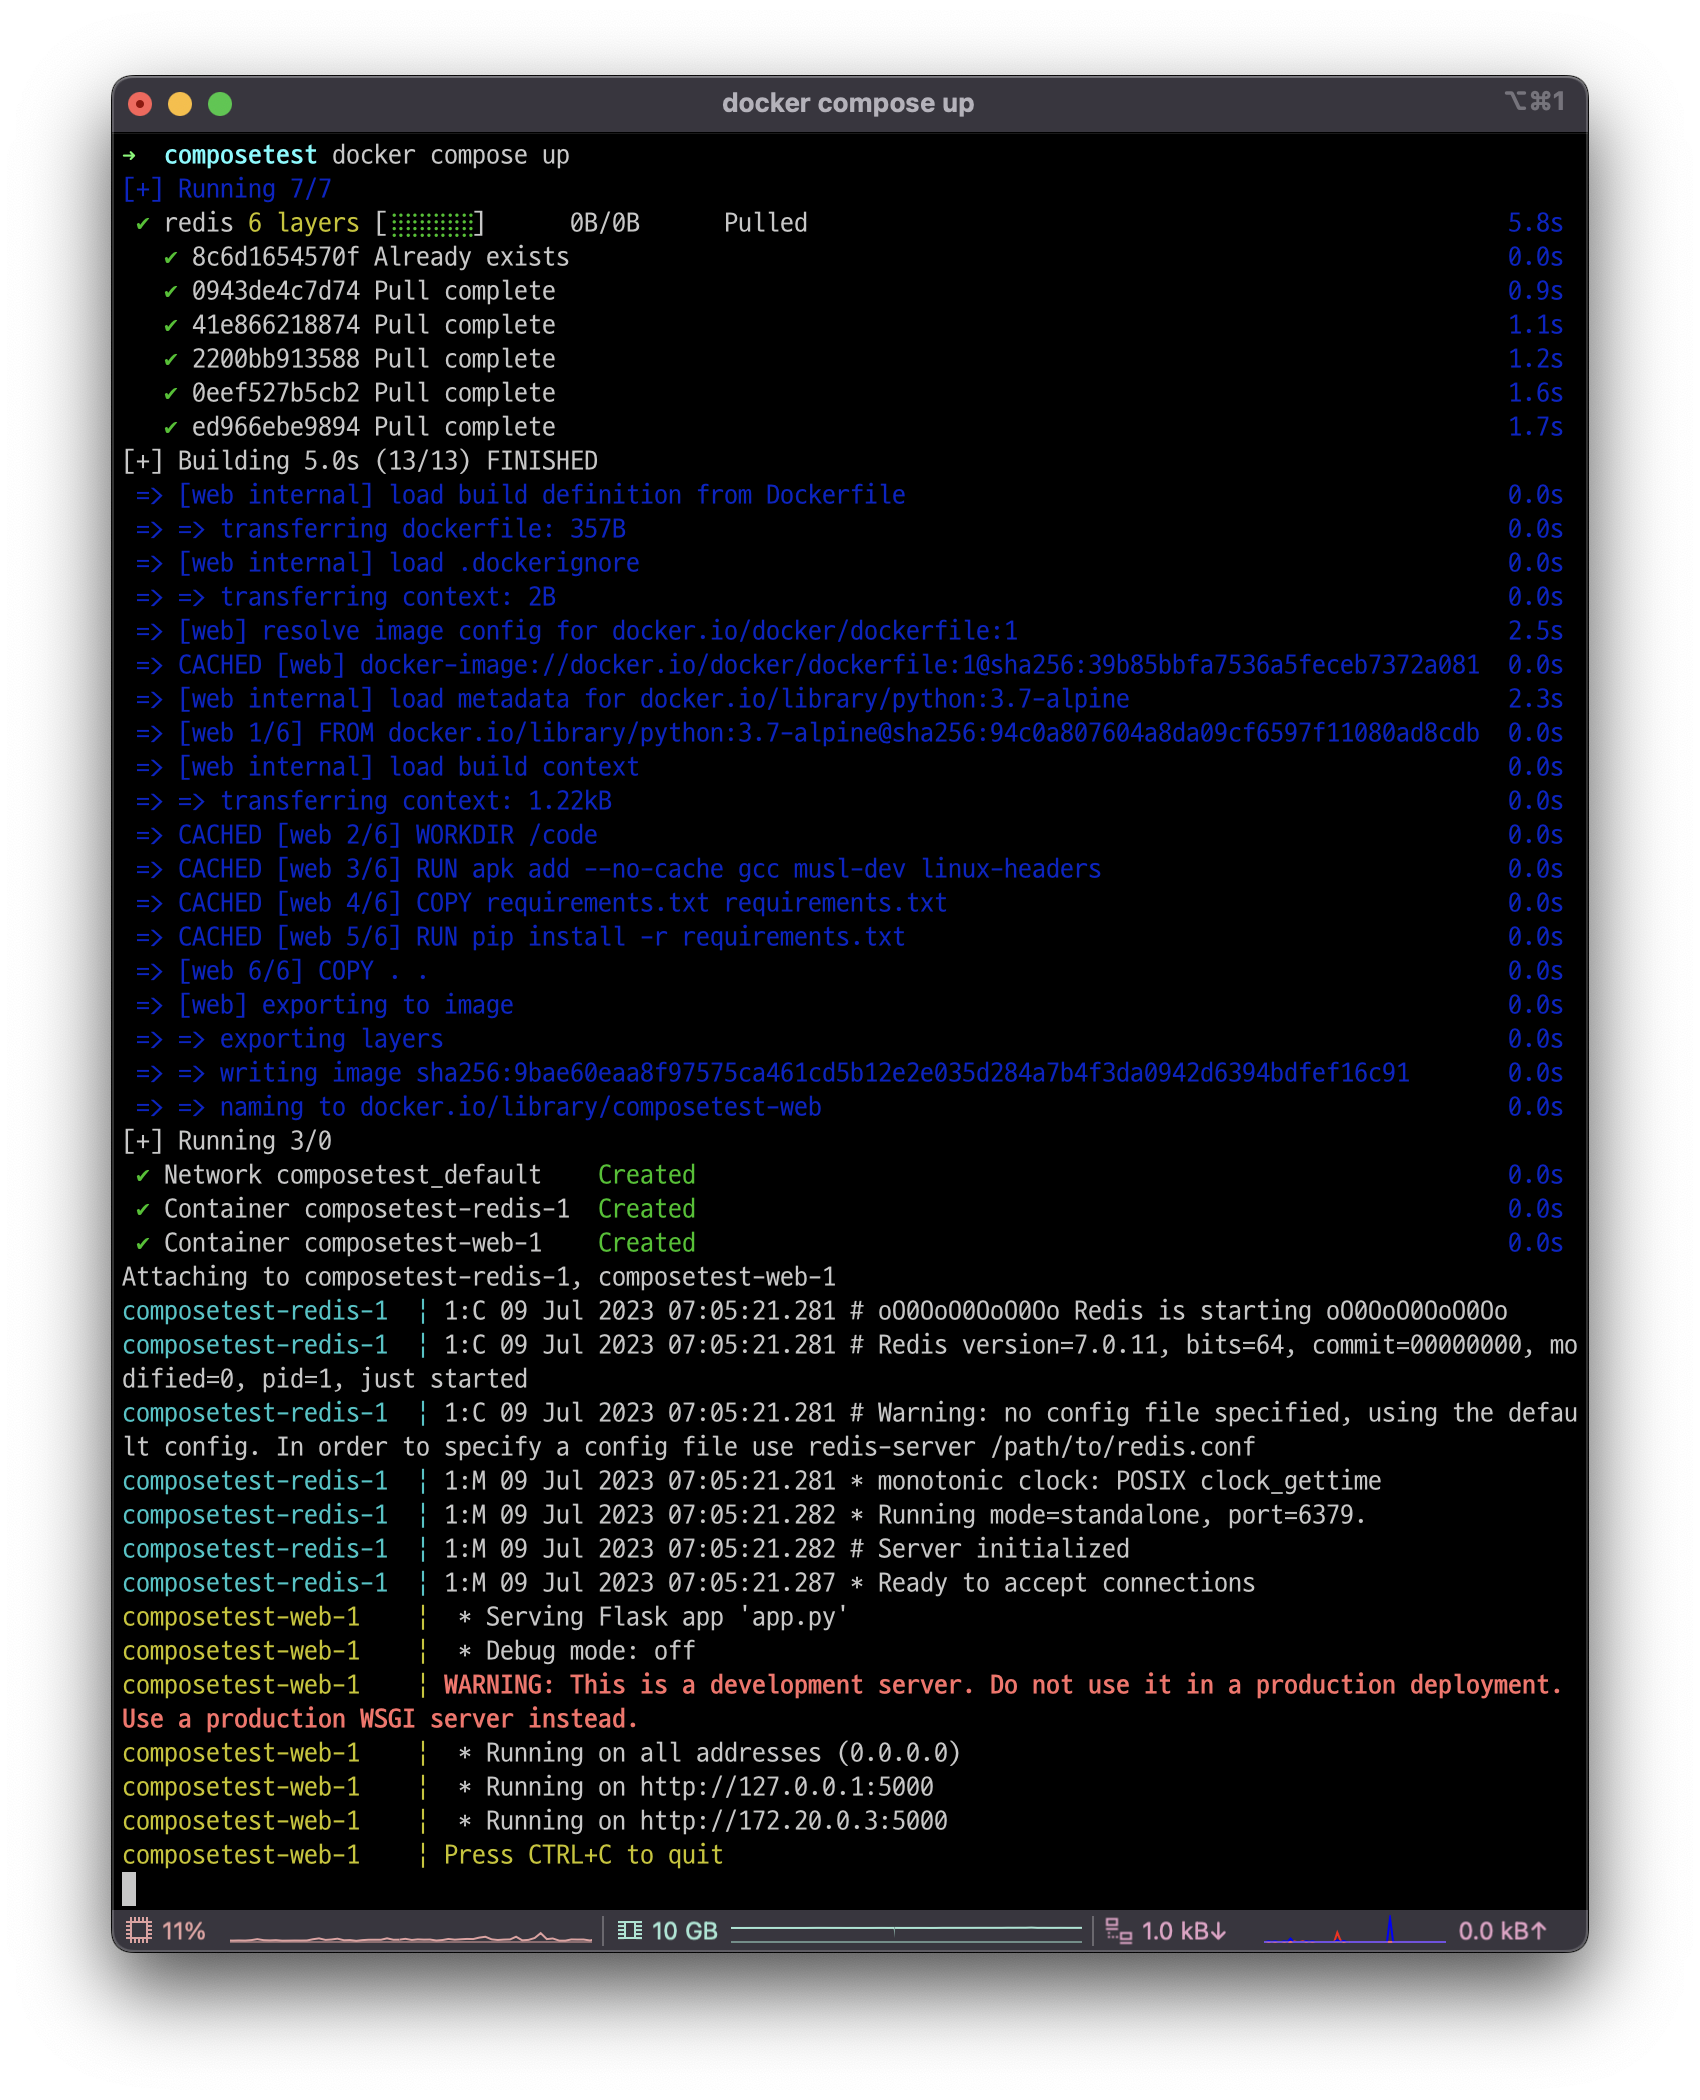The image size is (1700, 2100).
Task: Click the red close window button
Action: 140,104
